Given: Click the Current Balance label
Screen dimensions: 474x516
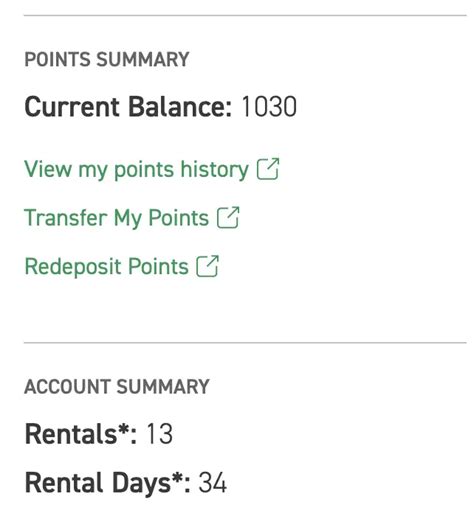Looking at the screenshot, I should pos(128,107).
